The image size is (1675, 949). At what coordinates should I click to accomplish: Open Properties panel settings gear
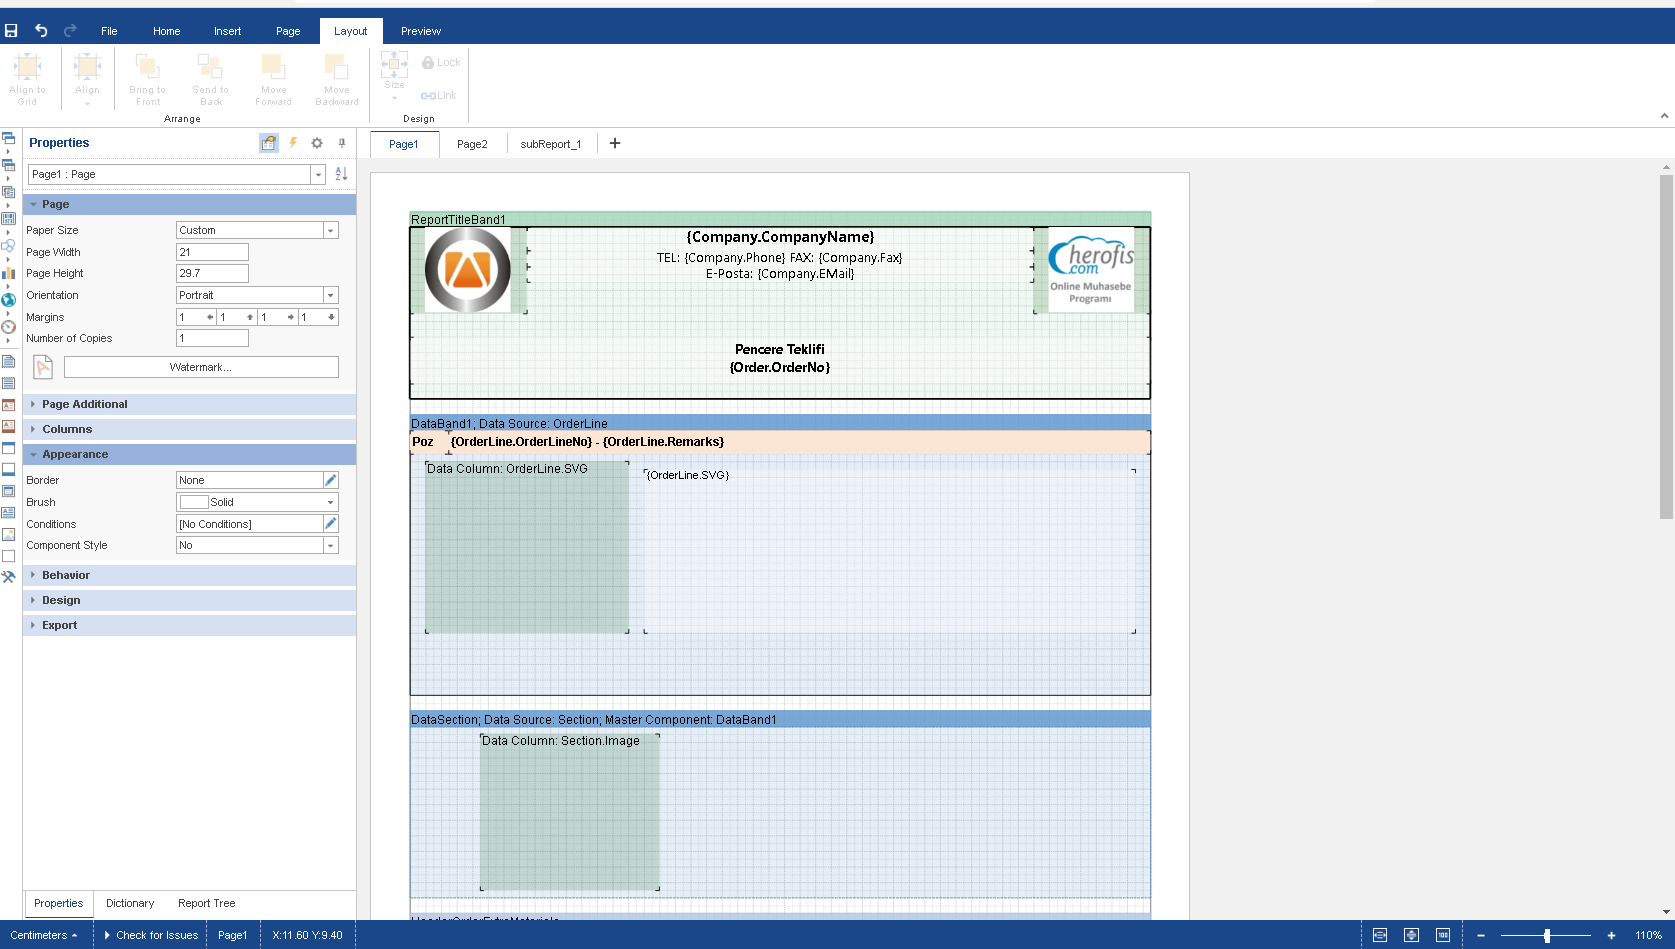tap(317, 143)
